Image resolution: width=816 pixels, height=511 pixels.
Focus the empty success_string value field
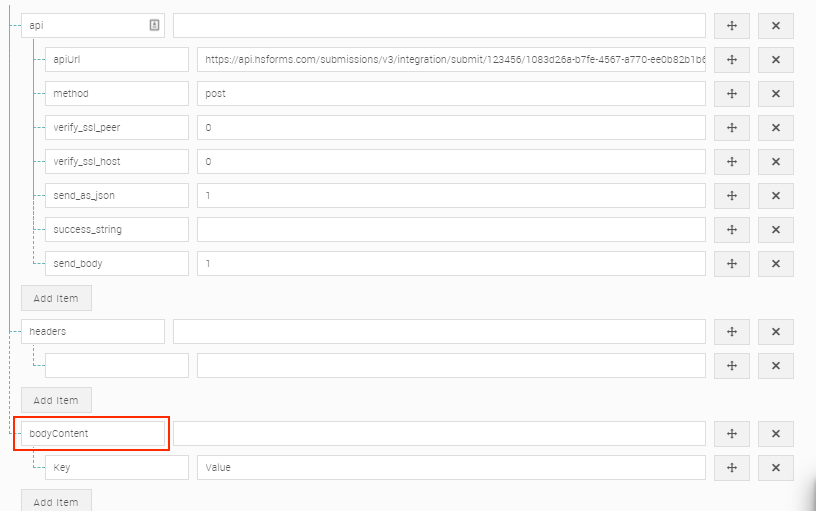[451, 230]
